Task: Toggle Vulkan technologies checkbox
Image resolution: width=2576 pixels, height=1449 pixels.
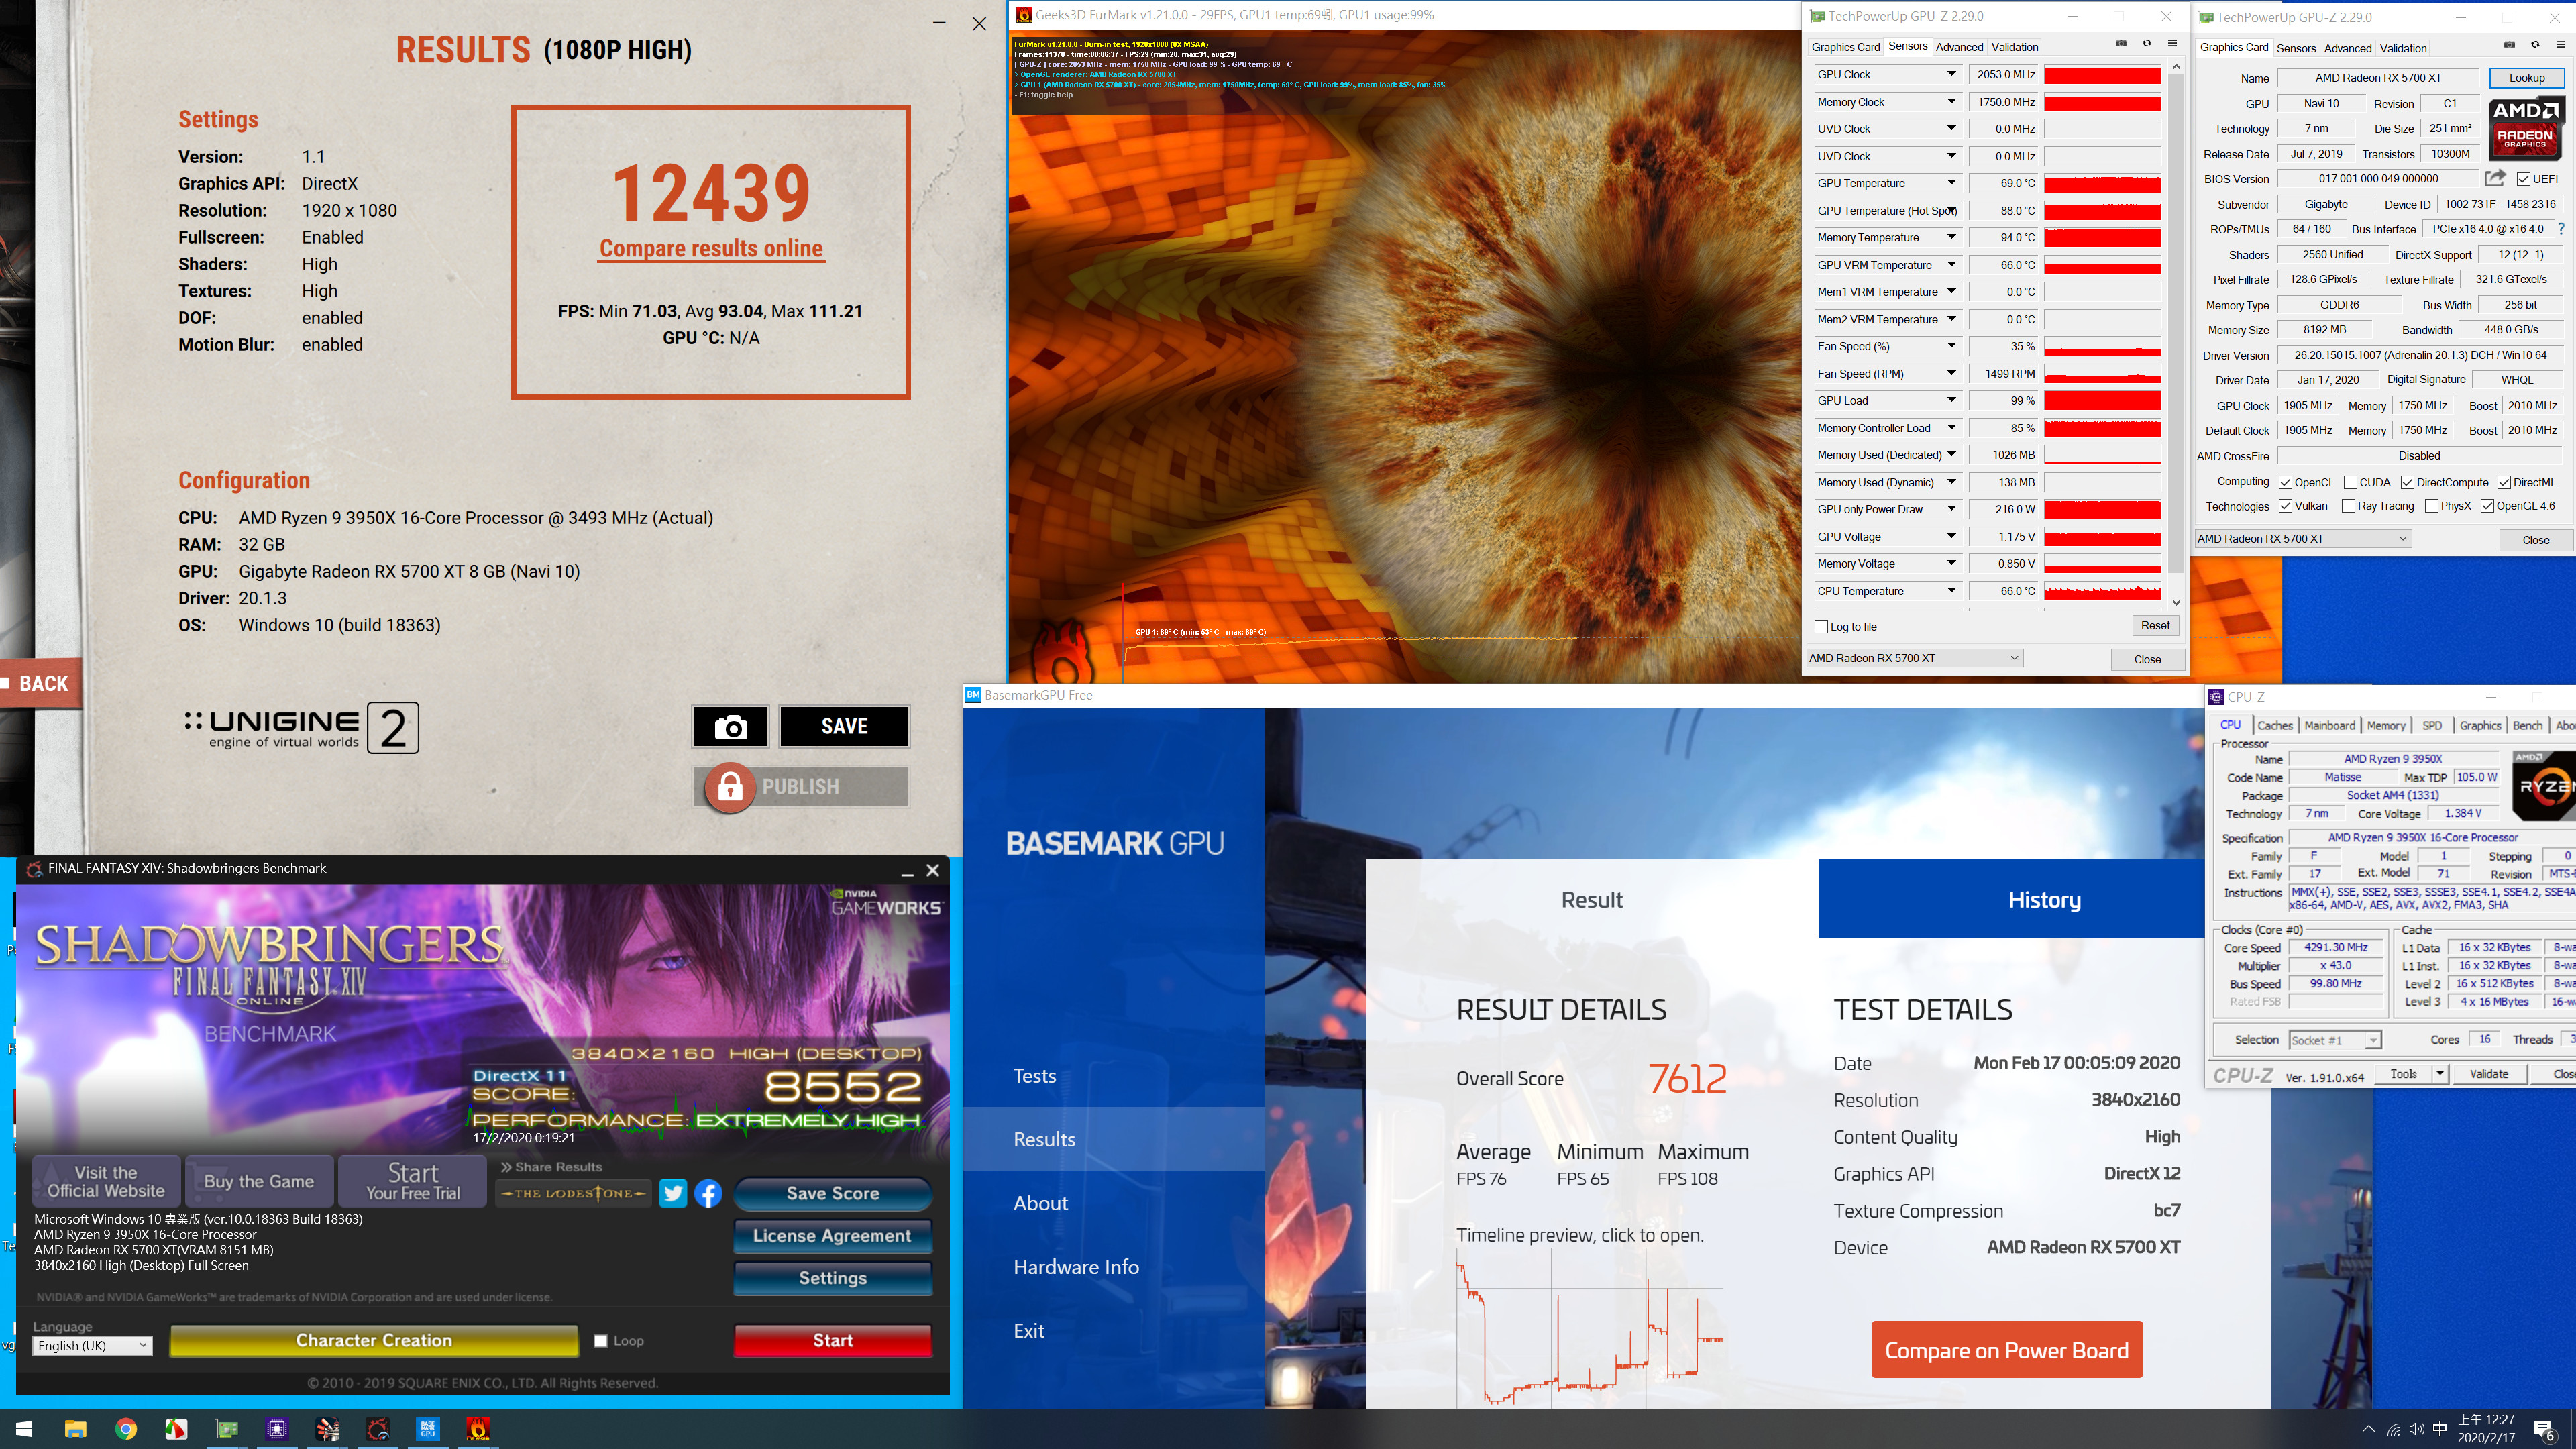Action: tap(2285, 506)
